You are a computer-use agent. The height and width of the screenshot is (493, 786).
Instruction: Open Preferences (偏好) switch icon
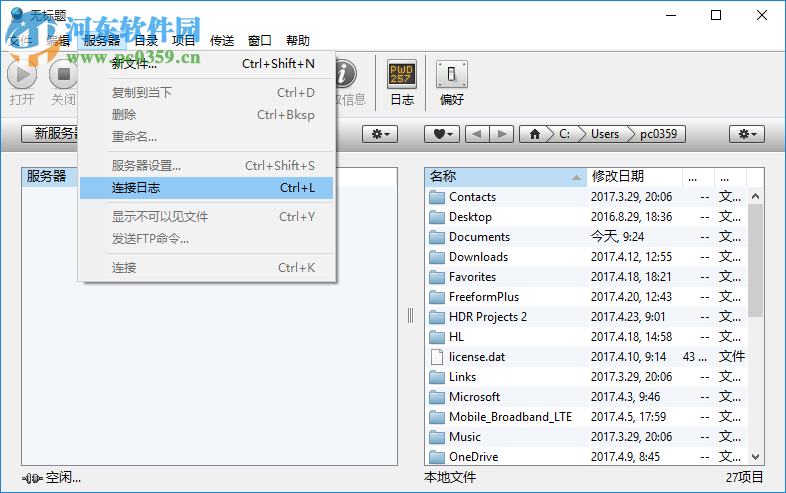(452, 74)
